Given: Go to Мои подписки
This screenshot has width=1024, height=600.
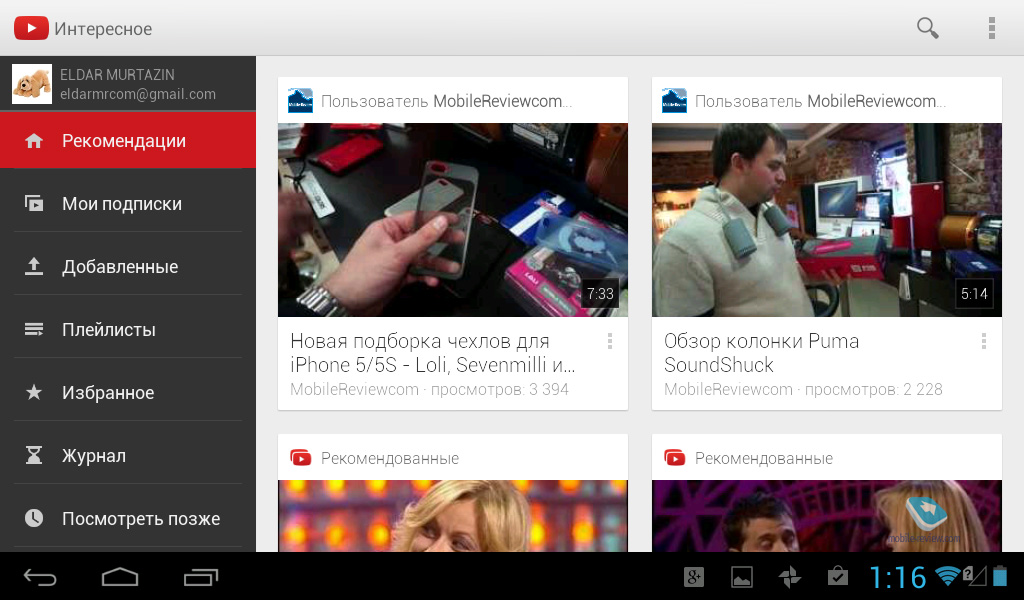Looking at the screenshot, I should [128, 204].
